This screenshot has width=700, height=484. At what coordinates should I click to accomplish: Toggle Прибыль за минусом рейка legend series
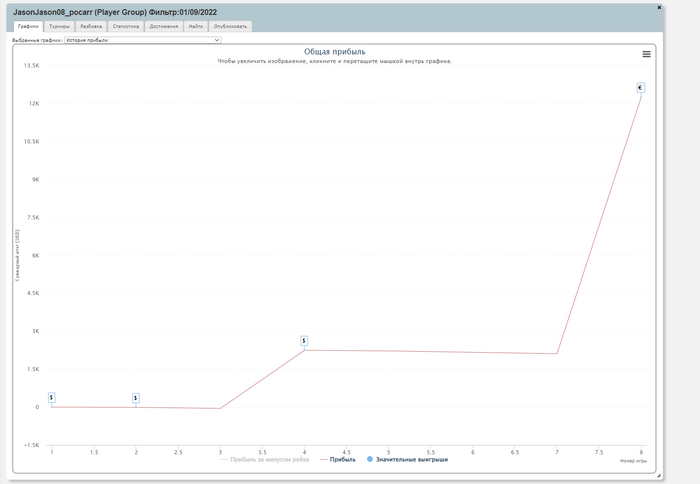click(x=265, y=459)
